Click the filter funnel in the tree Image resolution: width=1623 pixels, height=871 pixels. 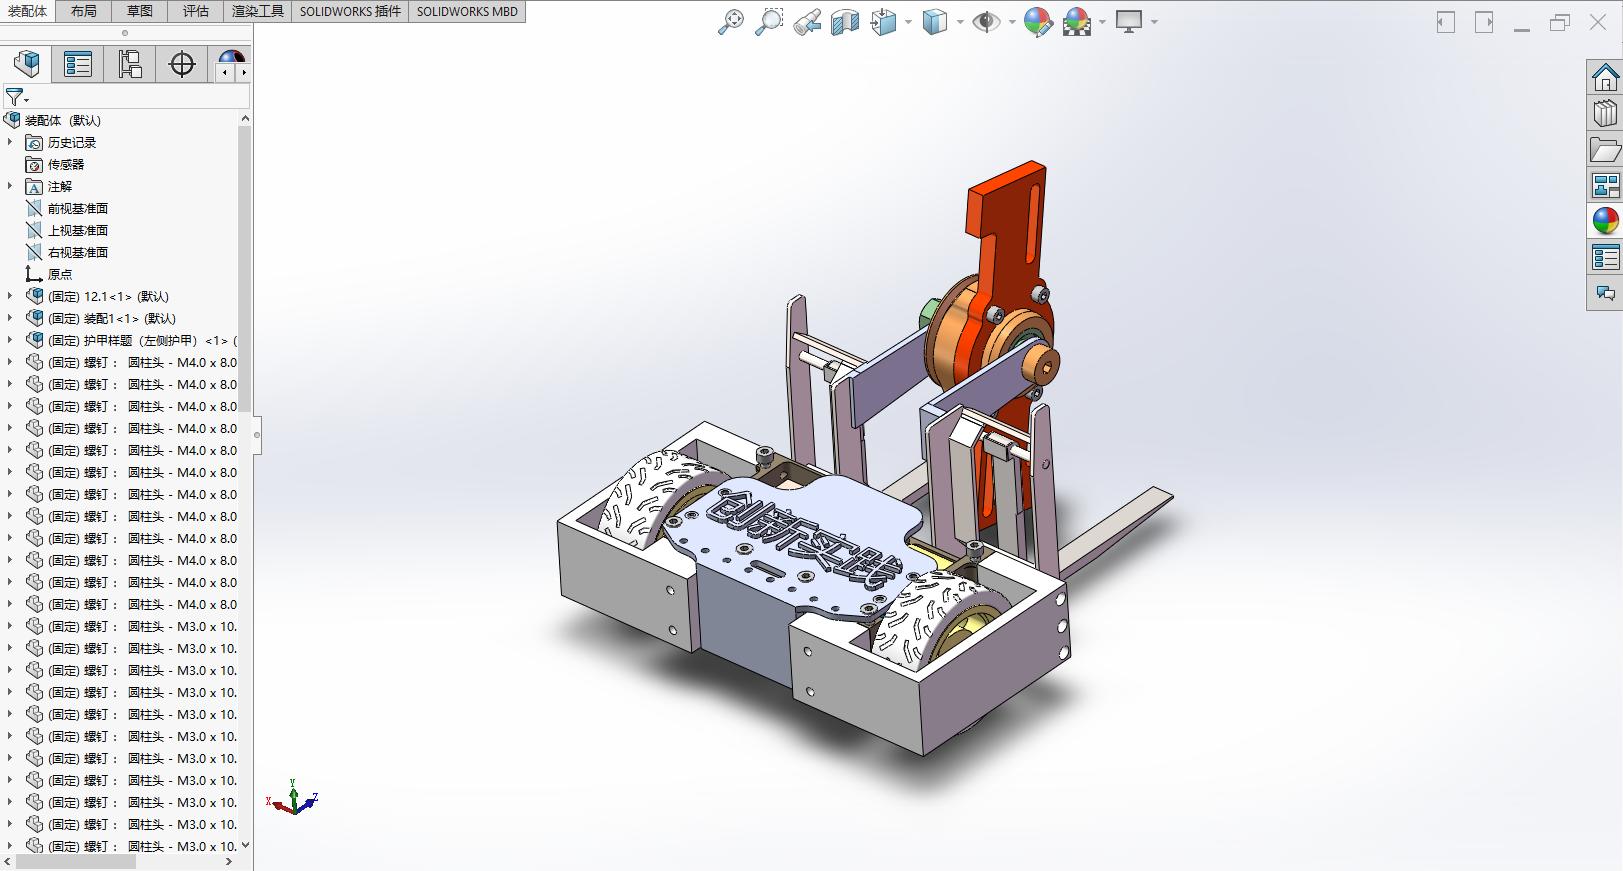click(16, 97)
